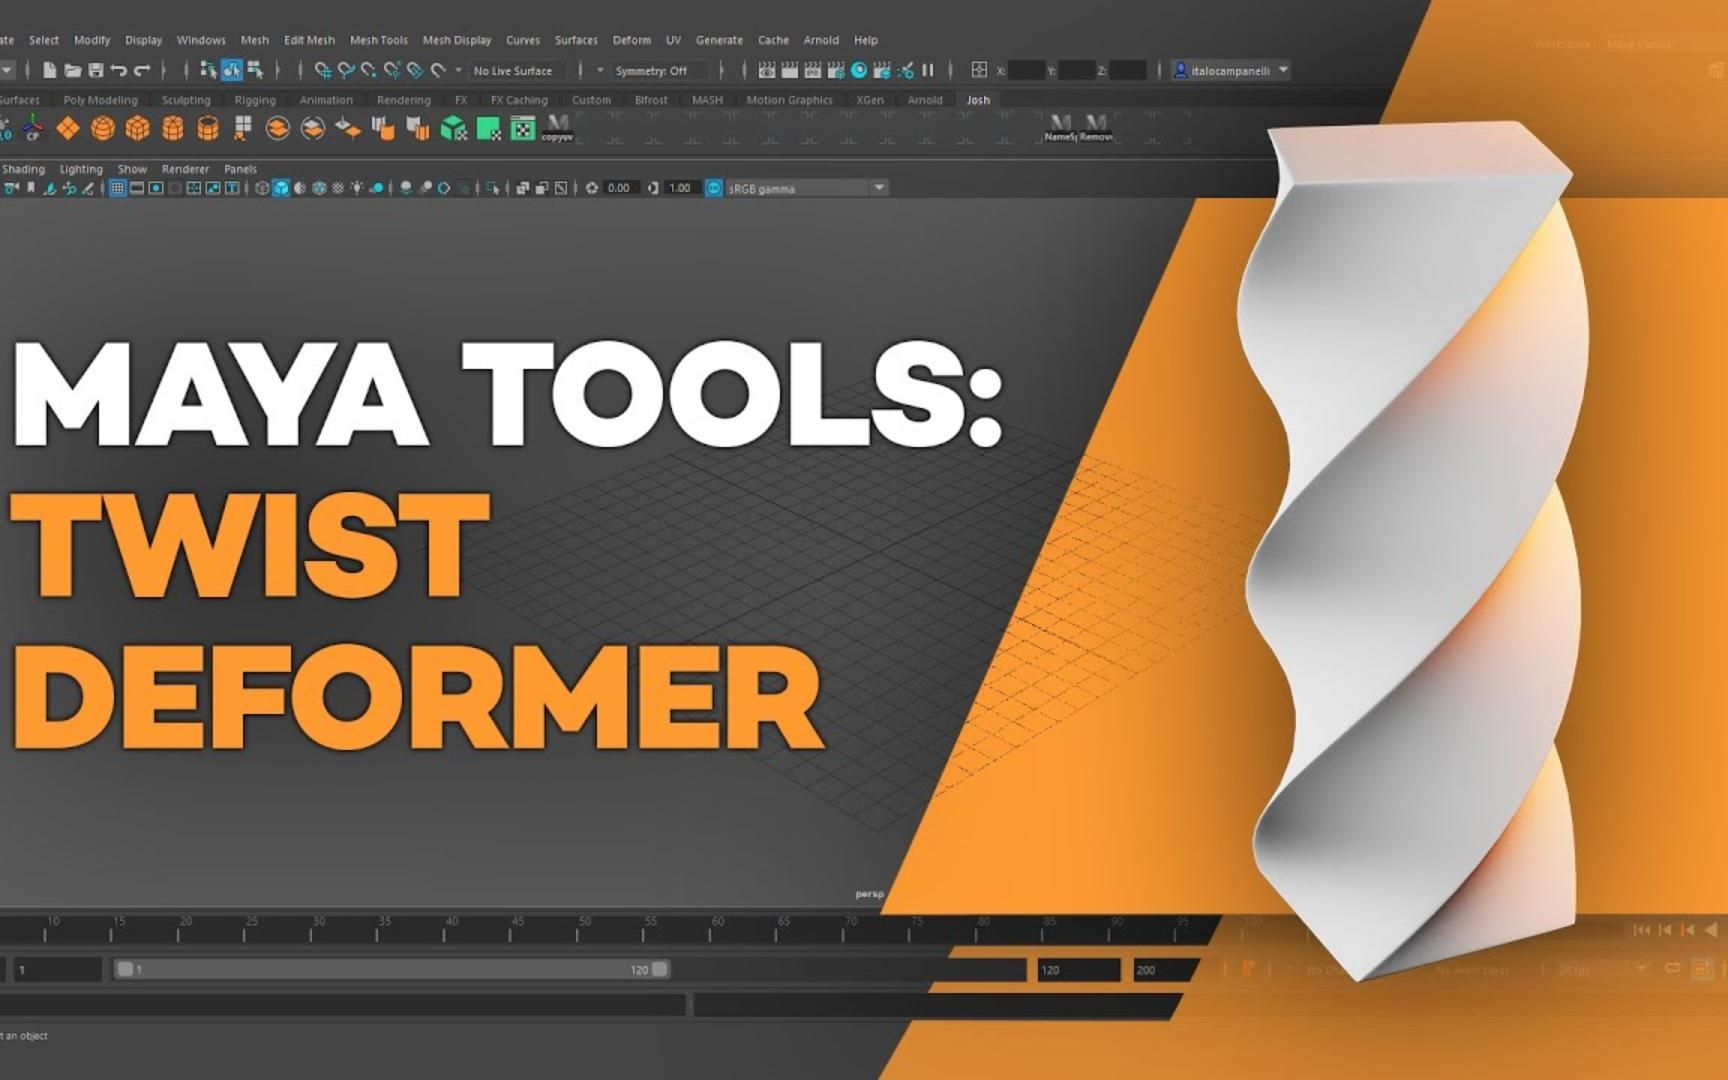Image resolution: width=1728 pixels, height=1080 pixels.
Task: Click the orange diamond plane shelf icon
Action: [x=68, y=128]
